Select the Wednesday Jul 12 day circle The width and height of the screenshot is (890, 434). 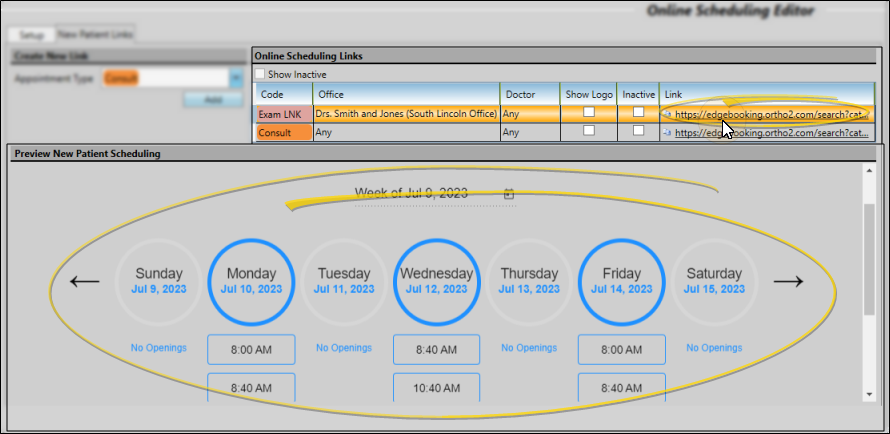436,280
